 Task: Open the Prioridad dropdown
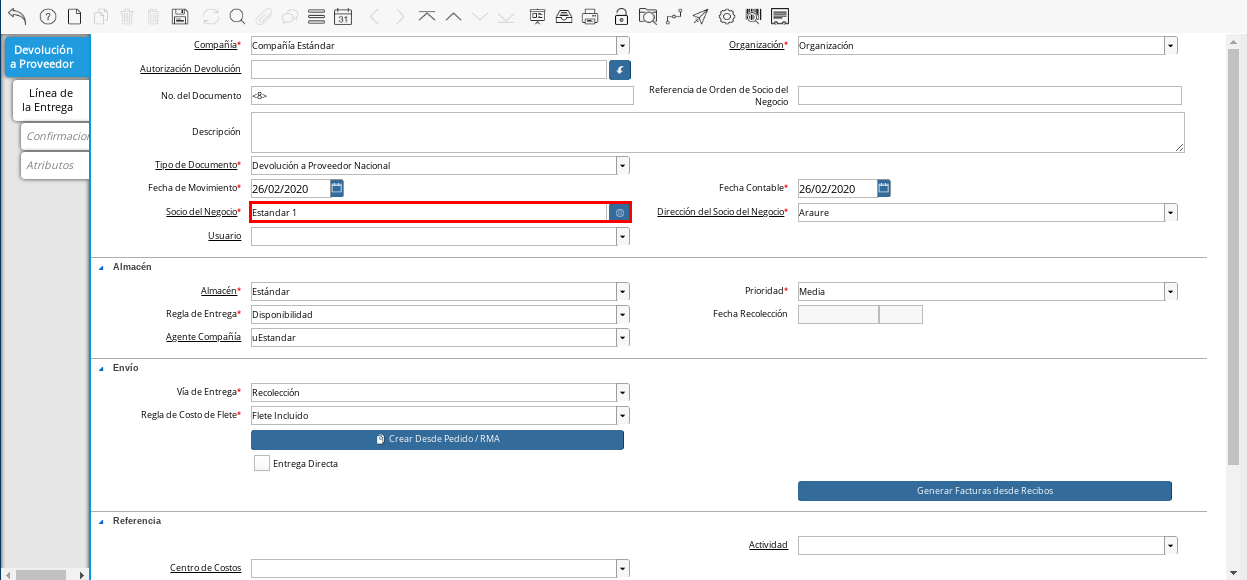click(1170, 291)
